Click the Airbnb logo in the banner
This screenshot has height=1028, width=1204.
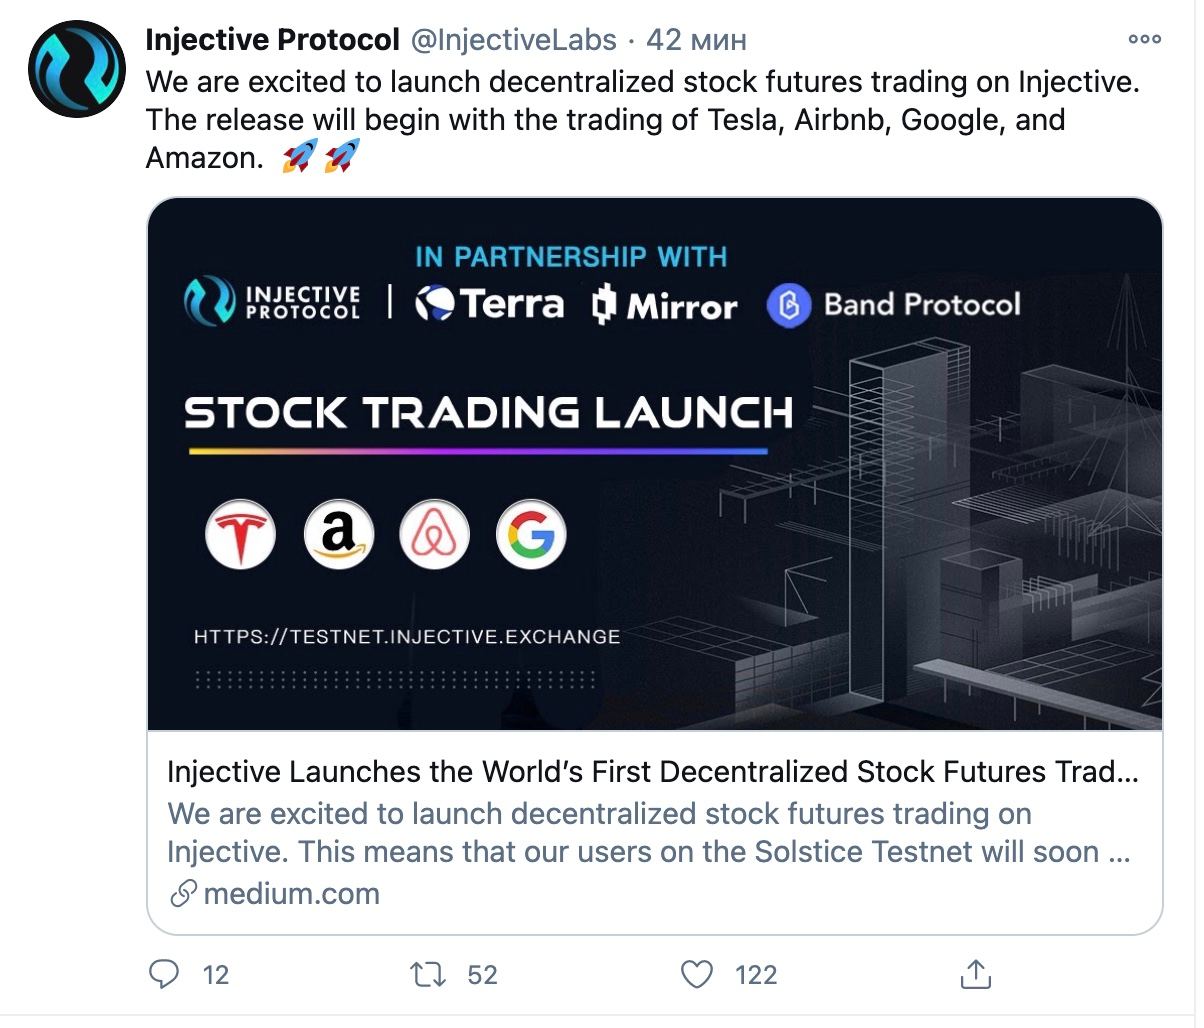434,535
